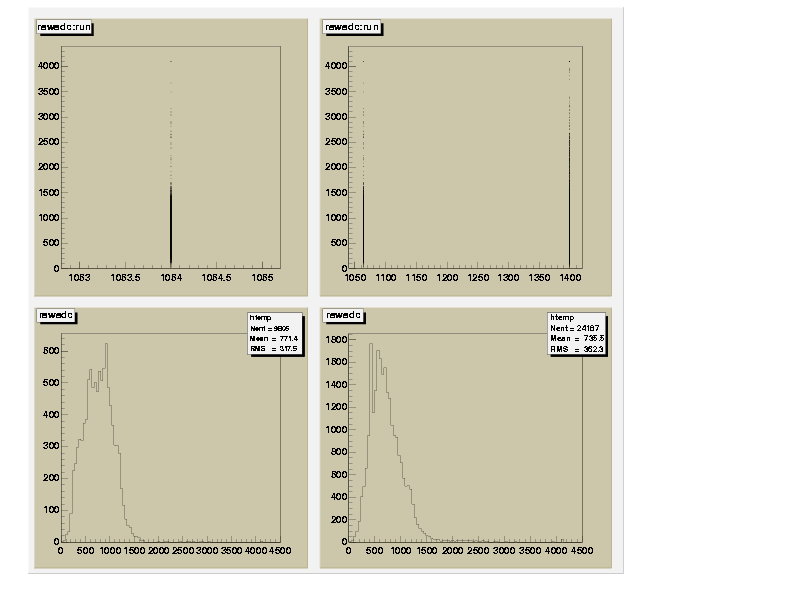Select the 'RMS = 317.5' statistics line

[274, 348]
